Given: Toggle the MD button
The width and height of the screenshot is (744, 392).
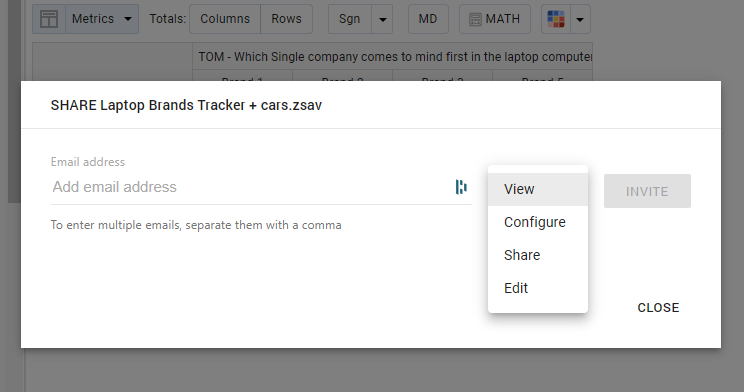Looking at the screenshot, I should pyautogui.click(x=428, y=19).
